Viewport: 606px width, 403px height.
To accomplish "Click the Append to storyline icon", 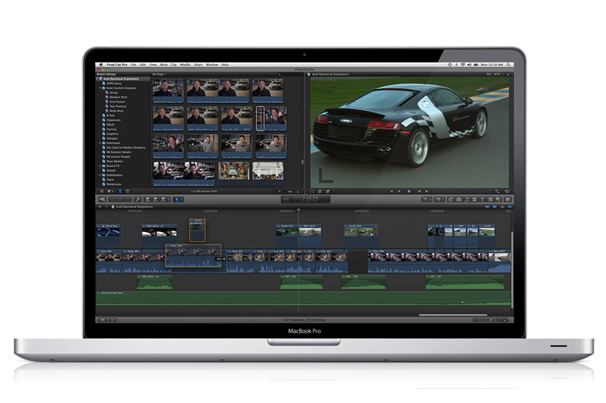I will [x=163, y=199].
